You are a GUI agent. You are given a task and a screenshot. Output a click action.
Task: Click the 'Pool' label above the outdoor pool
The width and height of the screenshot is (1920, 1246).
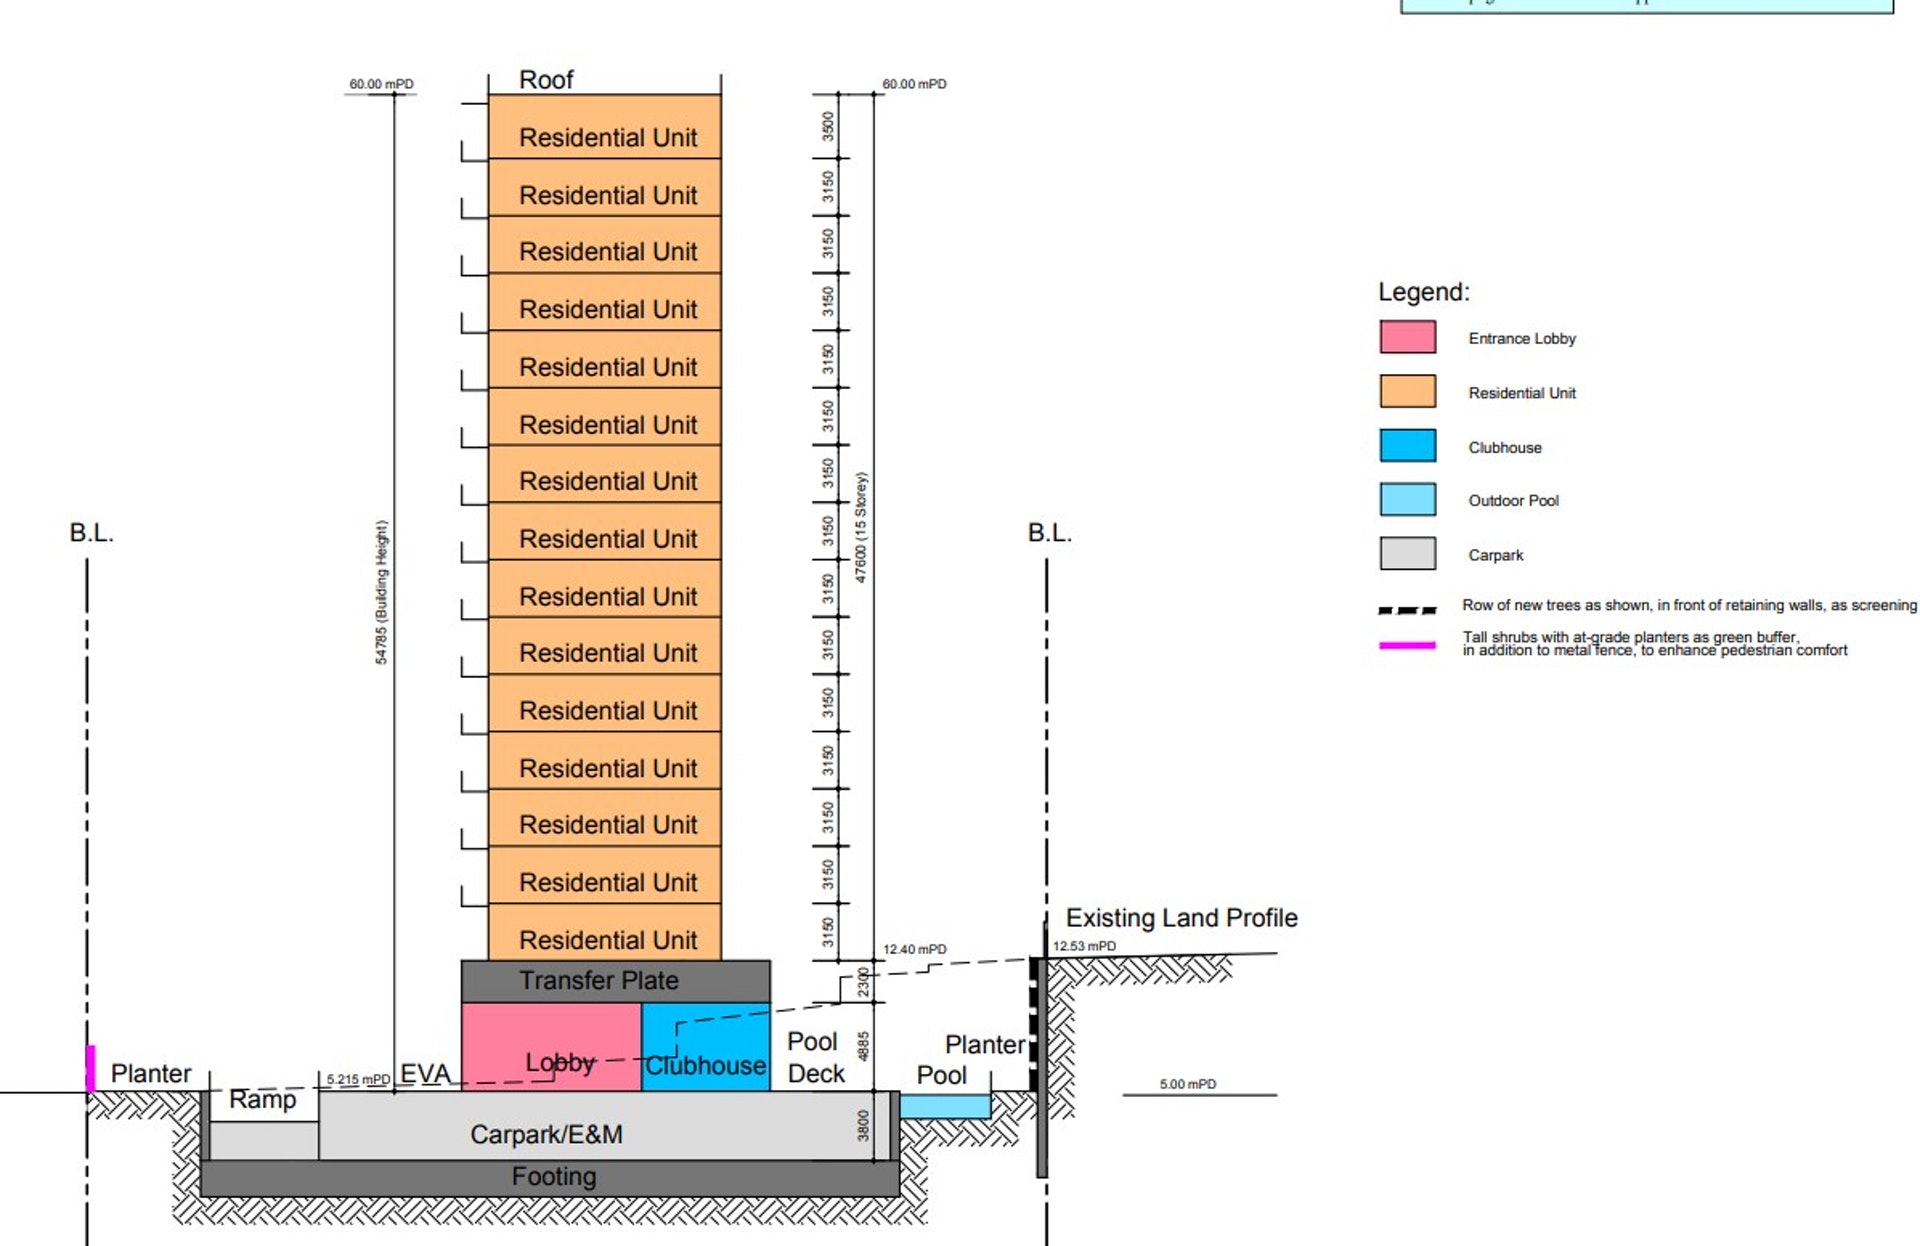coord(941,1076)
